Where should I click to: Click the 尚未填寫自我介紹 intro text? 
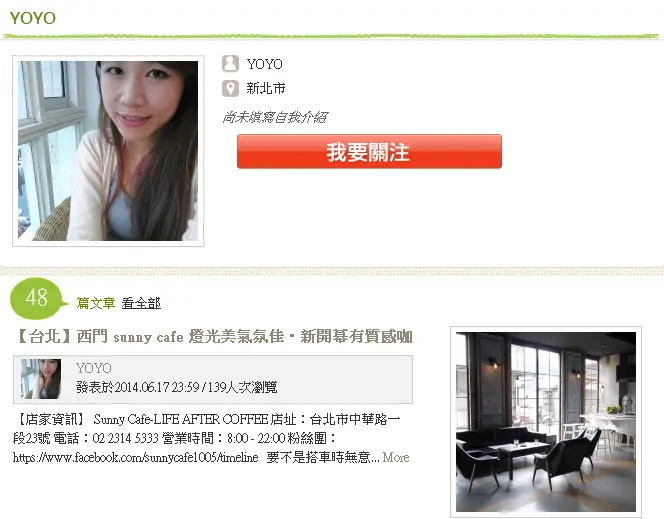275,117
